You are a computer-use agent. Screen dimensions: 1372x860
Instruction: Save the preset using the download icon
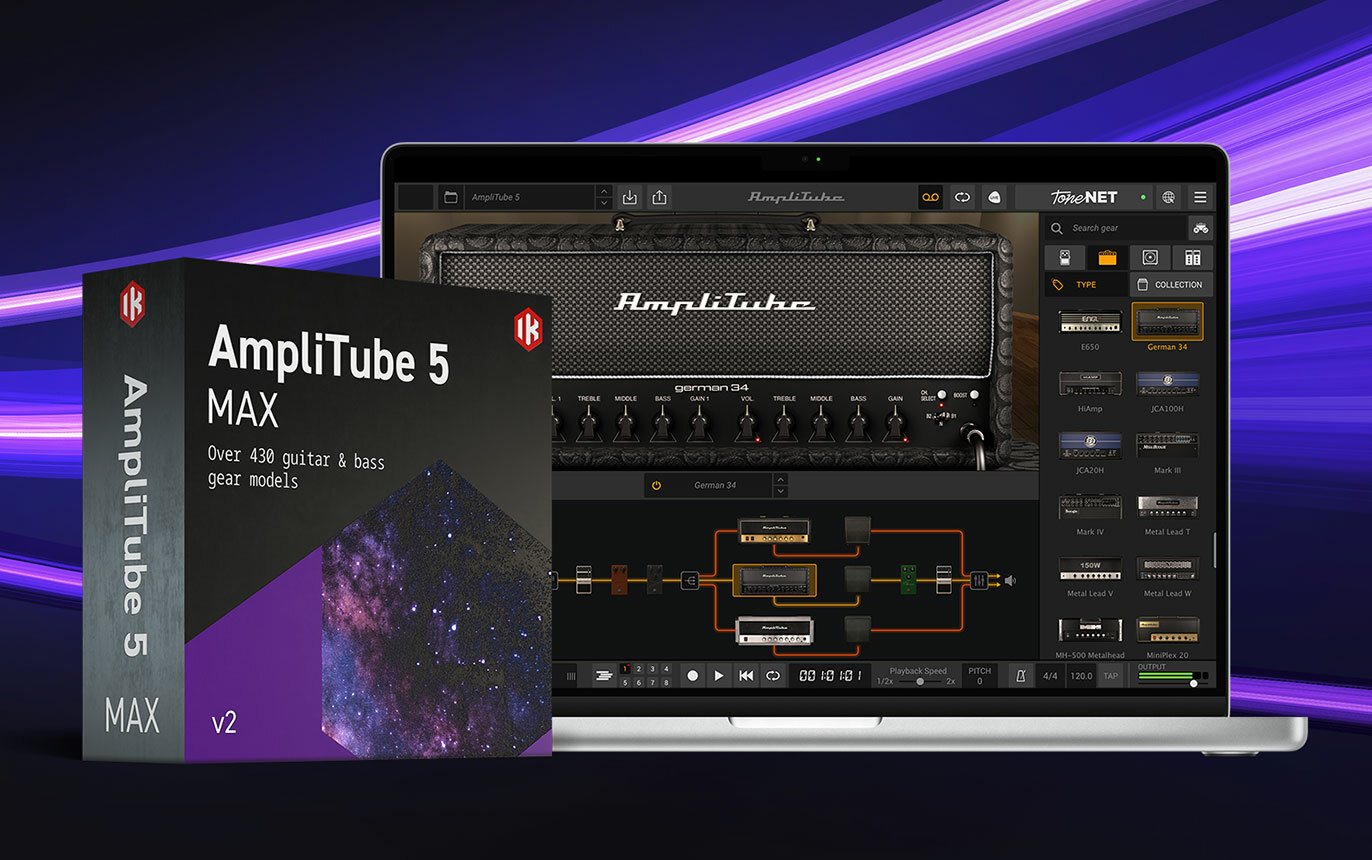click(630, 197)
